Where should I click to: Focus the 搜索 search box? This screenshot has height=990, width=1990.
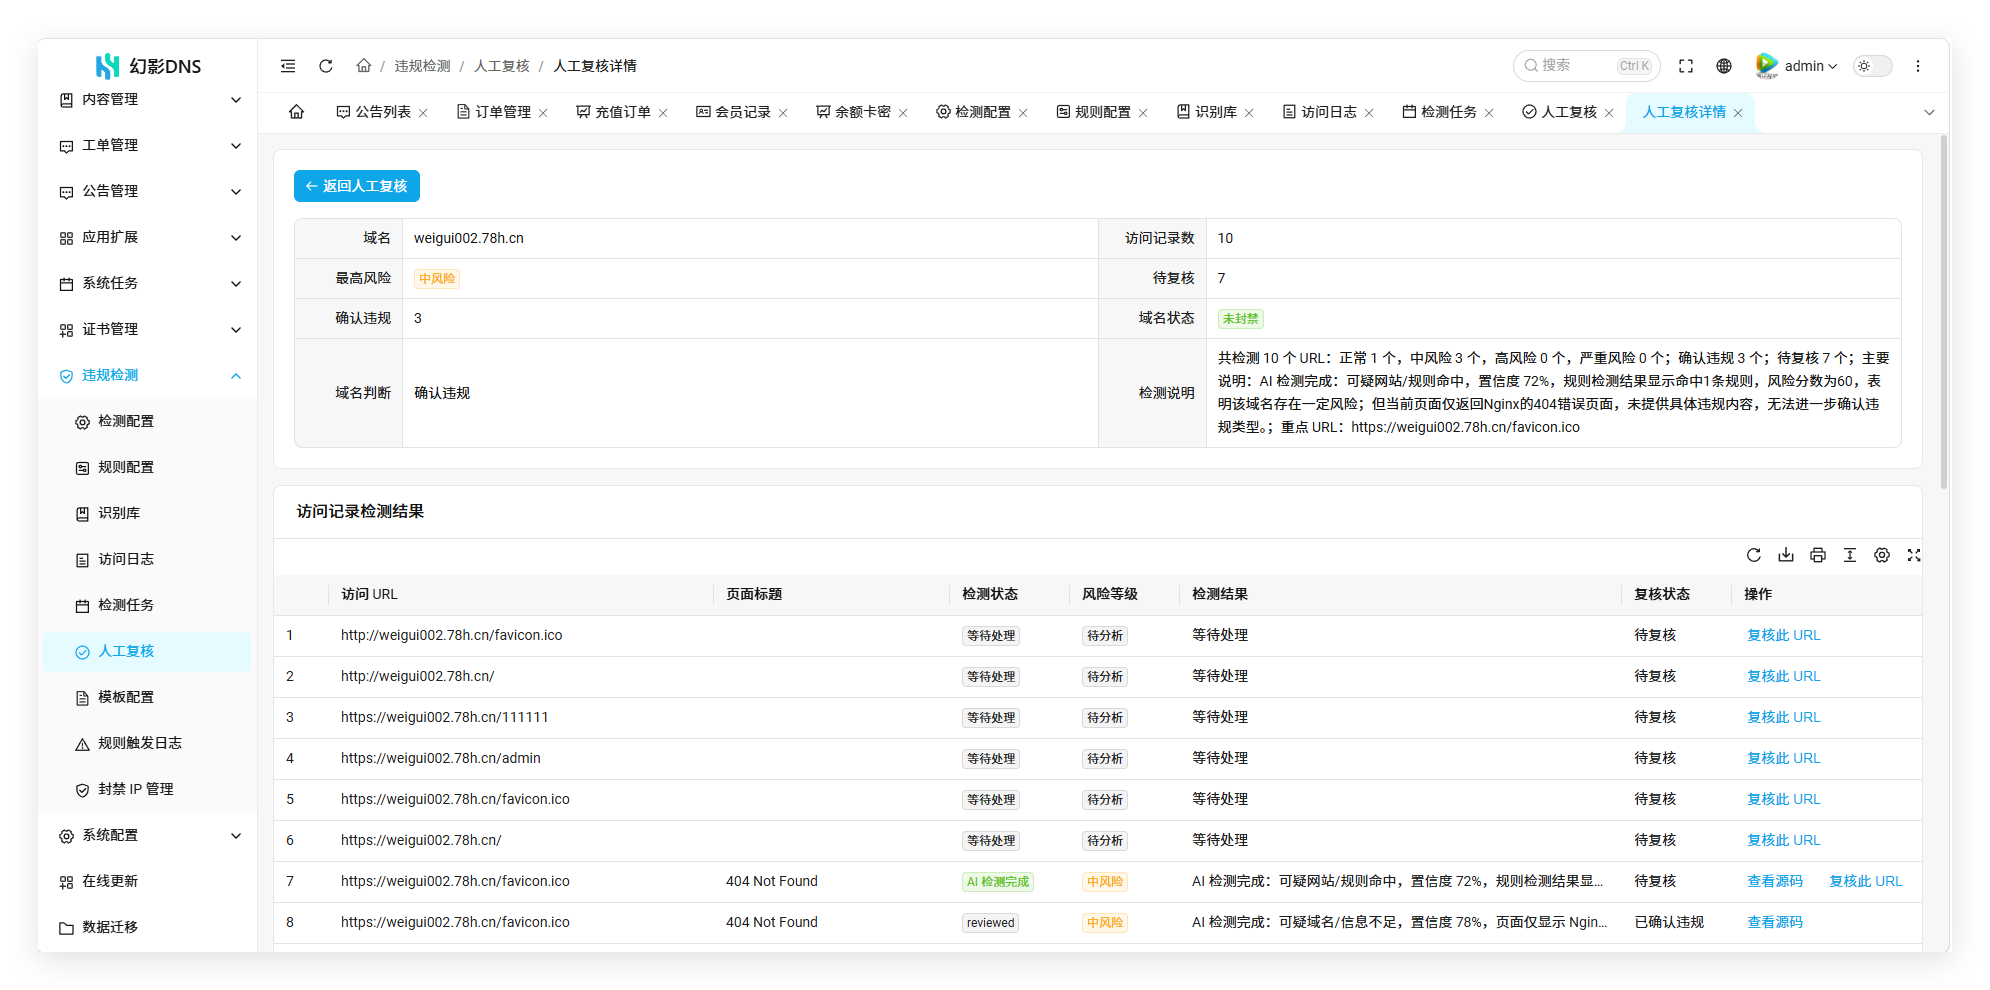click(1586, 66)
